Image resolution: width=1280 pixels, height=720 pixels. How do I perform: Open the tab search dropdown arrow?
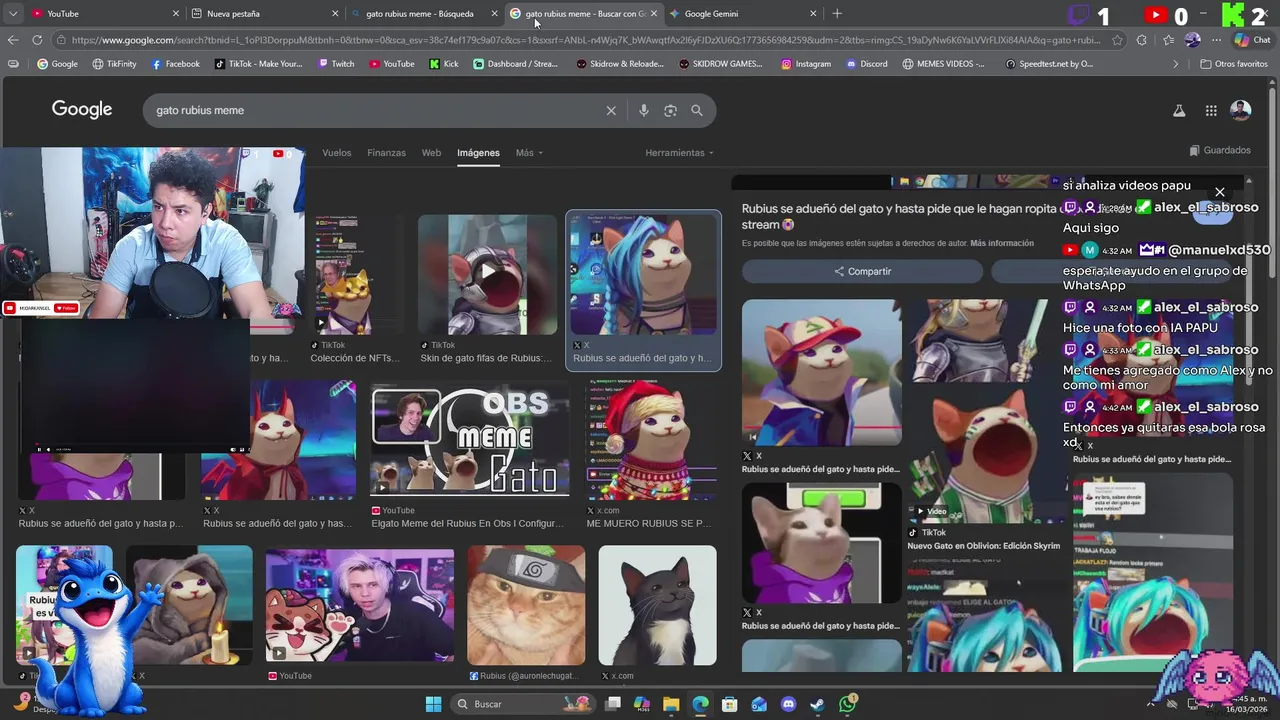coord(13,13)
